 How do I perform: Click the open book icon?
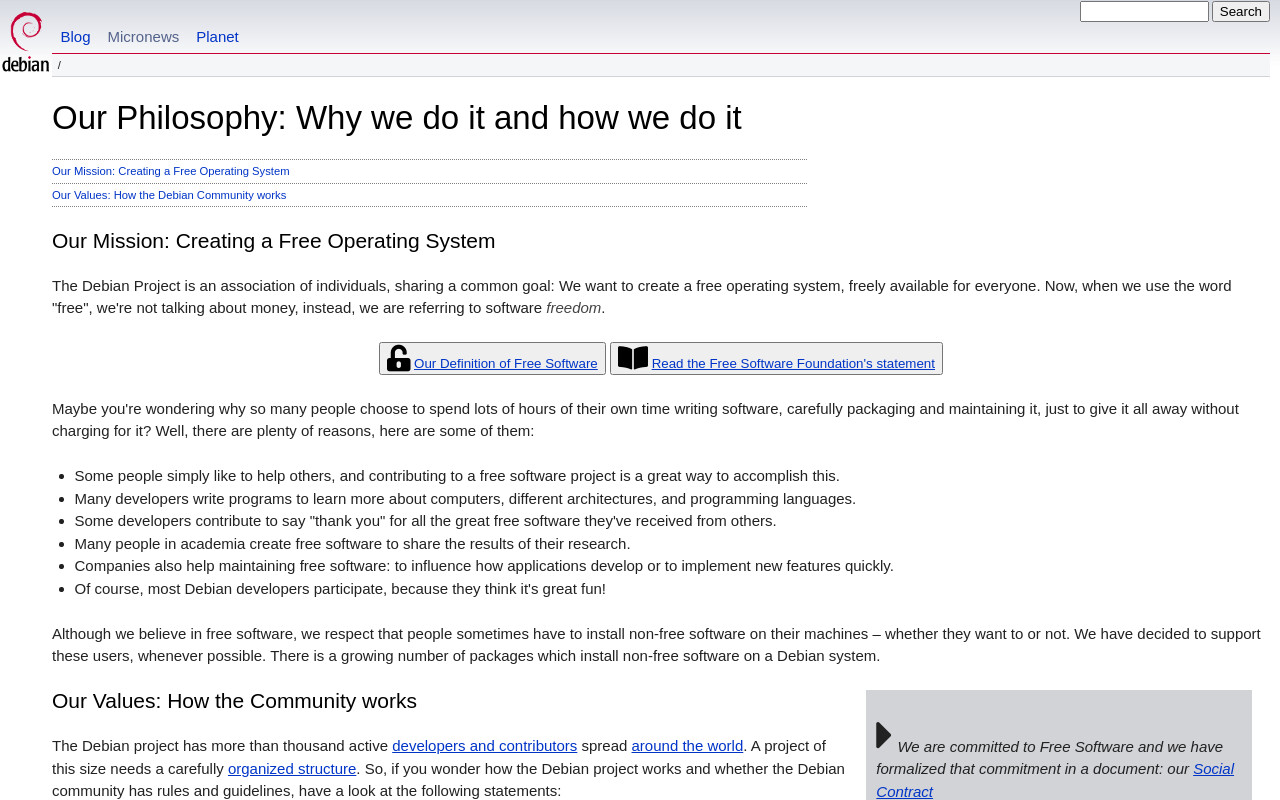point(633,358)
